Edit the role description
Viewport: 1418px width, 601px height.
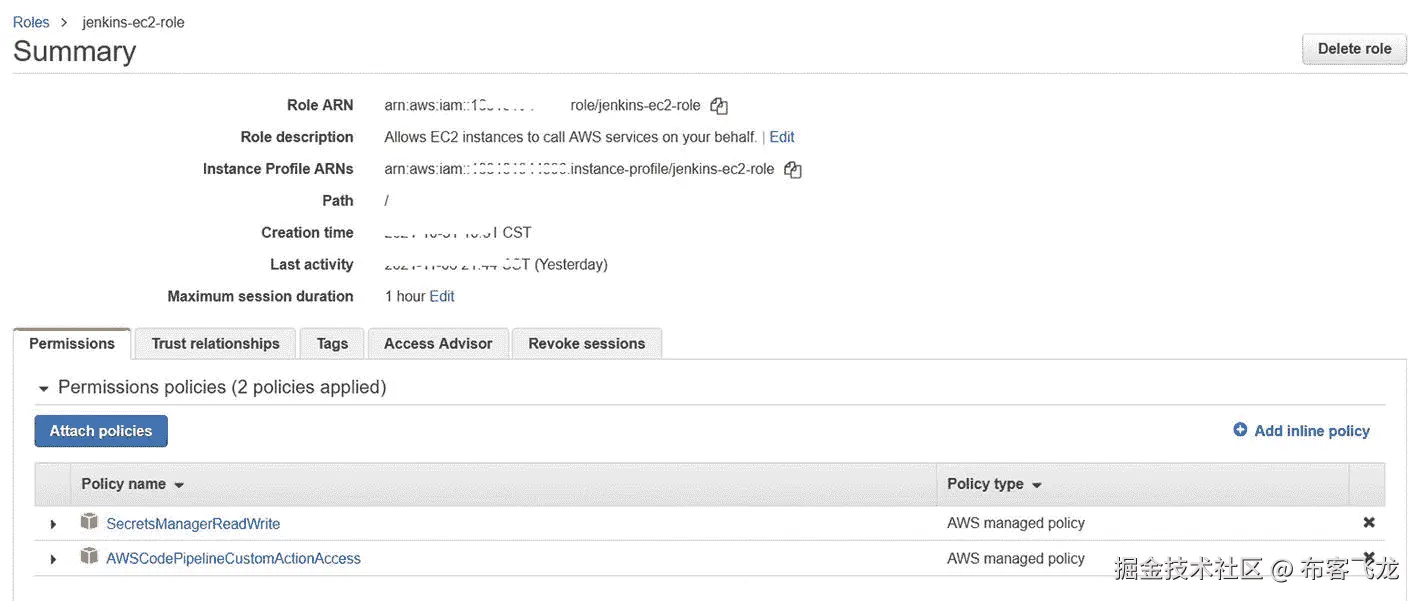[x=782, y=137]
